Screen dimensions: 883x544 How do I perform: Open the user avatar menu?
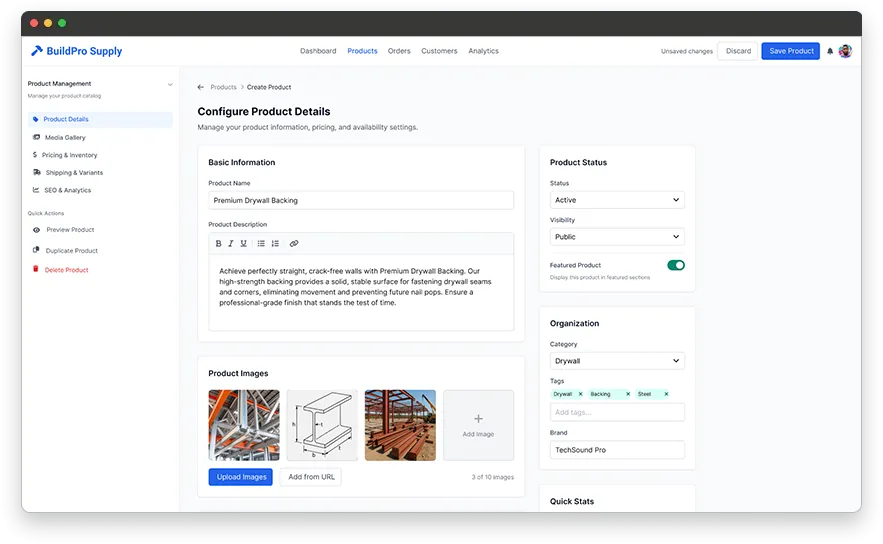845,51
